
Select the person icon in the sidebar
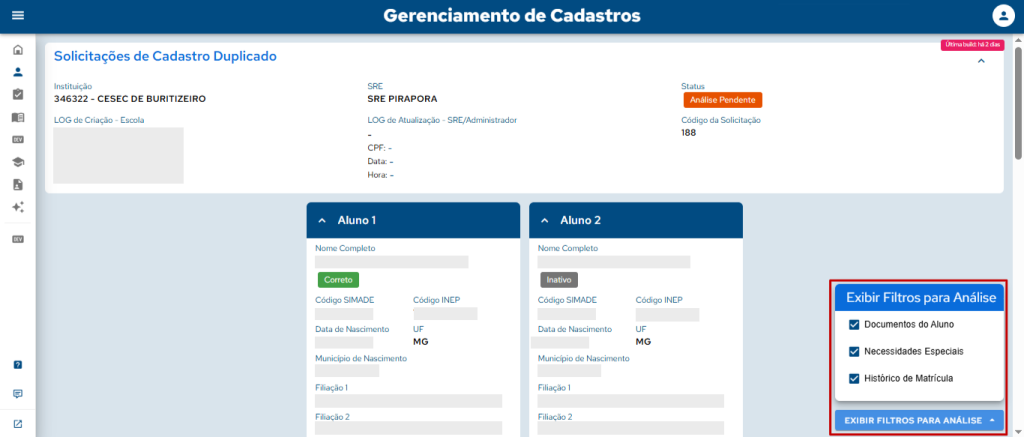(x=18, y=72)
